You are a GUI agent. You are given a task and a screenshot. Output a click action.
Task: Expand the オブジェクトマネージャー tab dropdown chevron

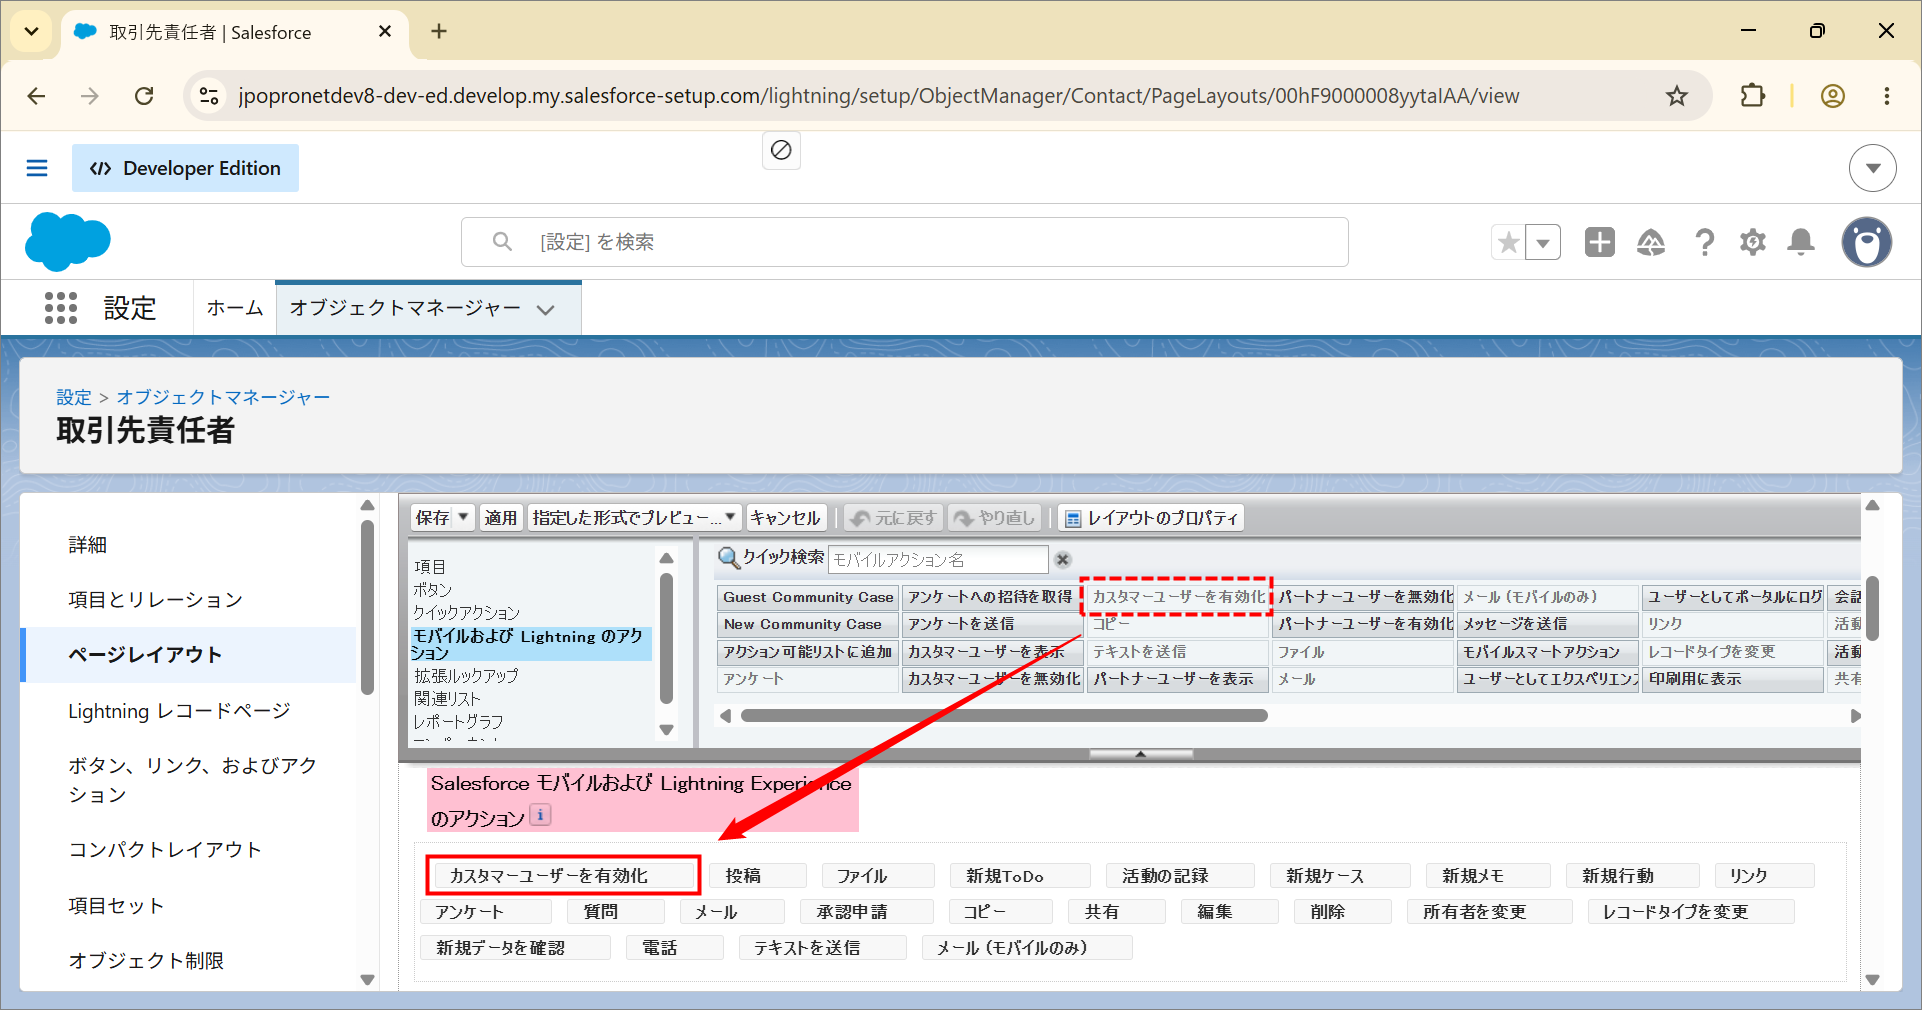546,309
